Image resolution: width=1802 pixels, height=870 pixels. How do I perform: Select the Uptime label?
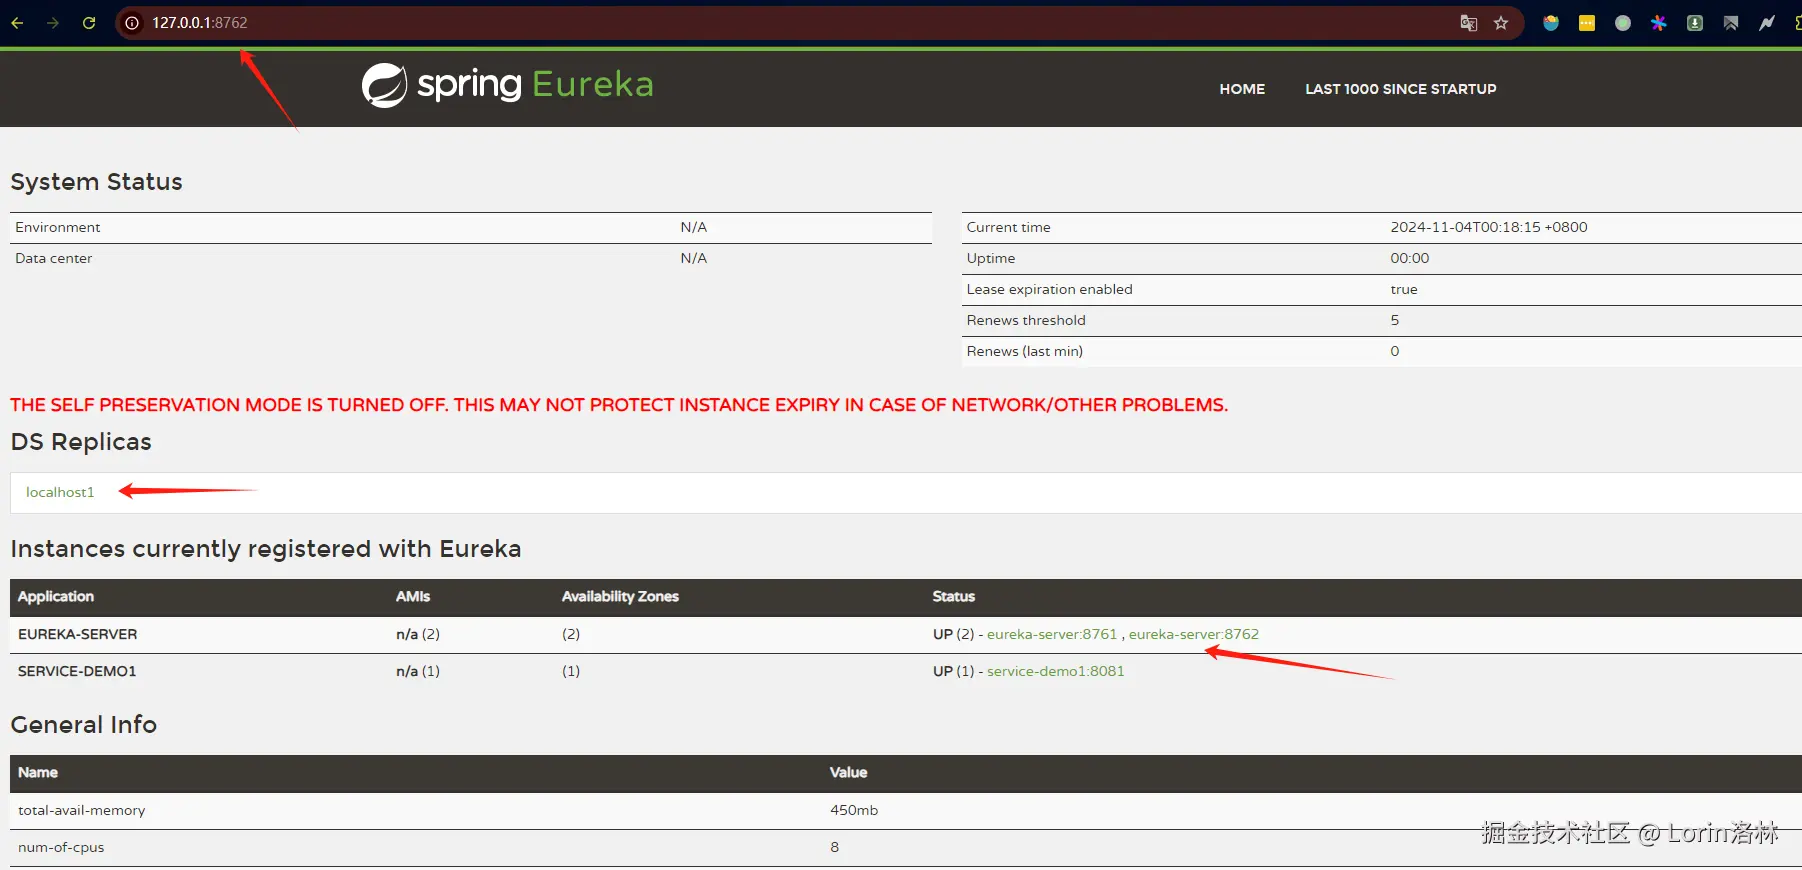tap(991, 258)
